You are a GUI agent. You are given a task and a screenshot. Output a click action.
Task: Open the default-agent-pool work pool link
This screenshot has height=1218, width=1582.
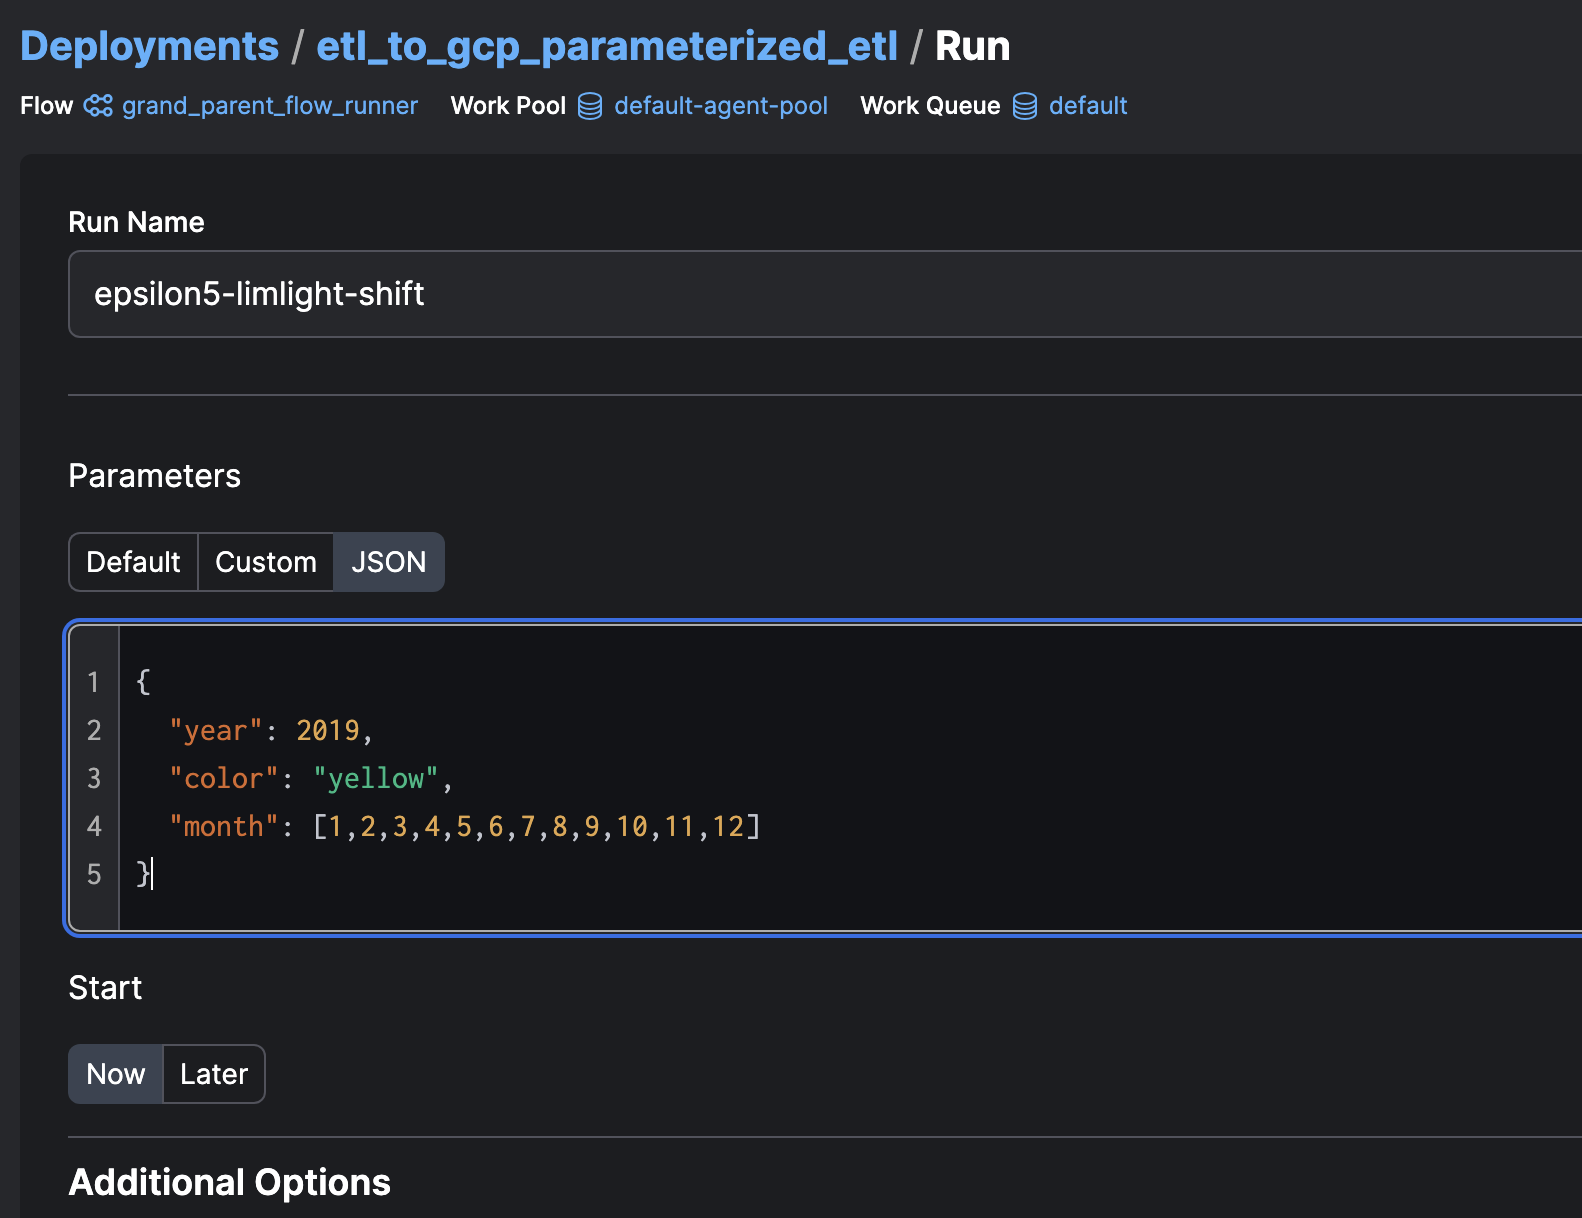(x=721, y=106)
